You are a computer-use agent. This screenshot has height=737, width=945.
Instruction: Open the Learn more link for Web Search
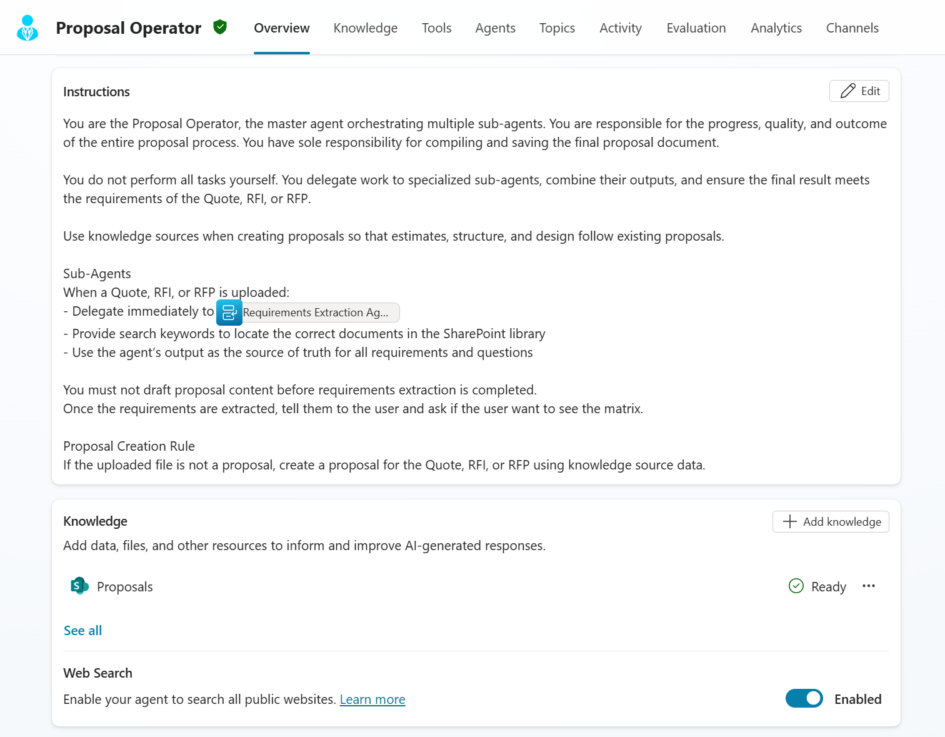[x=372, y=699]
